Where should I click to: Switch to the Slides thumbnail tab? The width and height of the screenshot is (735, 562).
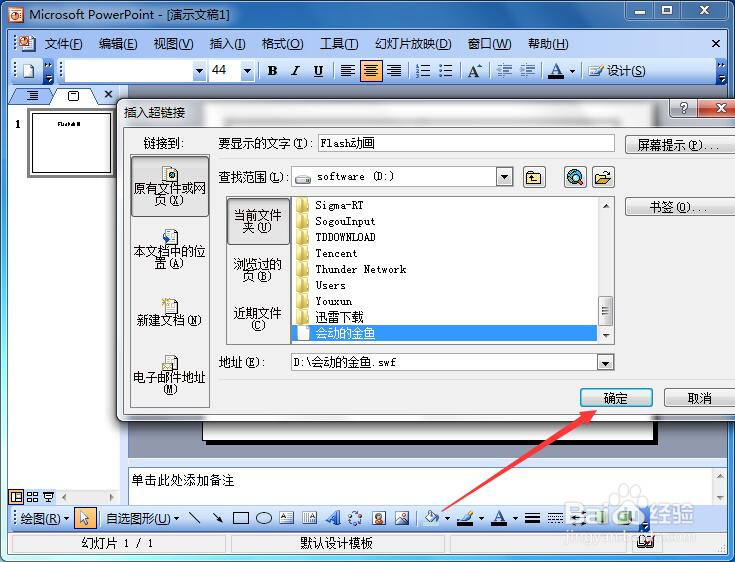pyautogui.click(x=74, y=96)
